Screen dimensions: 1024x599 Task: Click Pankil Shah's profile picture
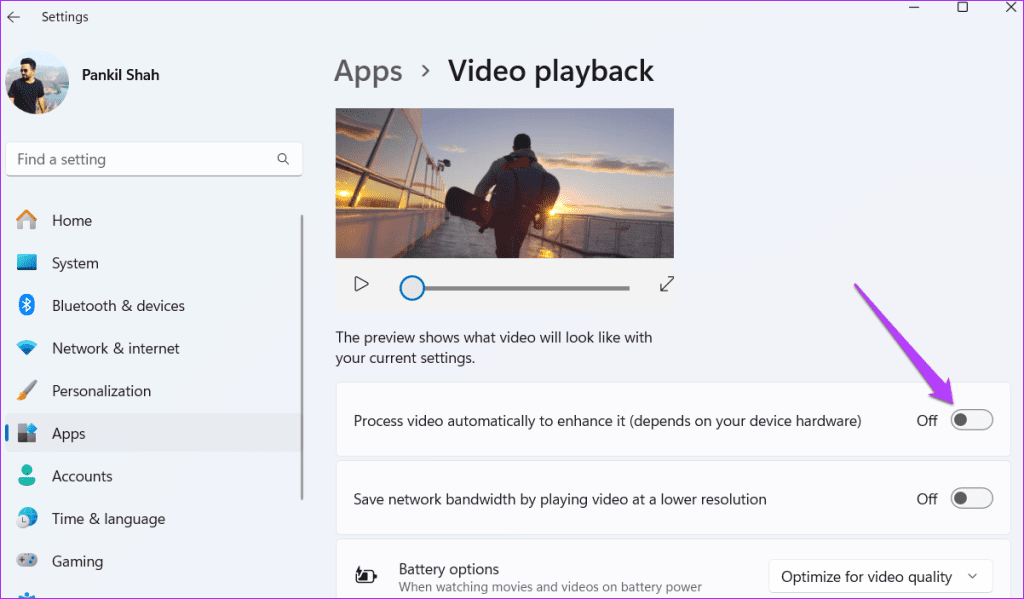coord(37,82)
